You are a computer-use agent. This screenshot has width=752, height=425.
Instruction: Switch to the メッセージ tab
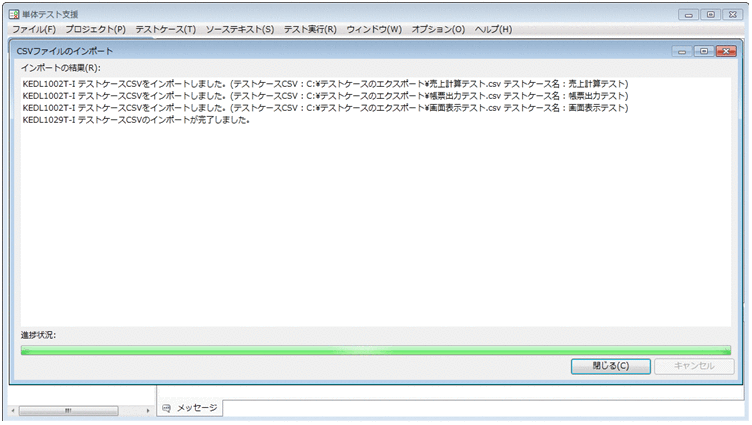189,408
